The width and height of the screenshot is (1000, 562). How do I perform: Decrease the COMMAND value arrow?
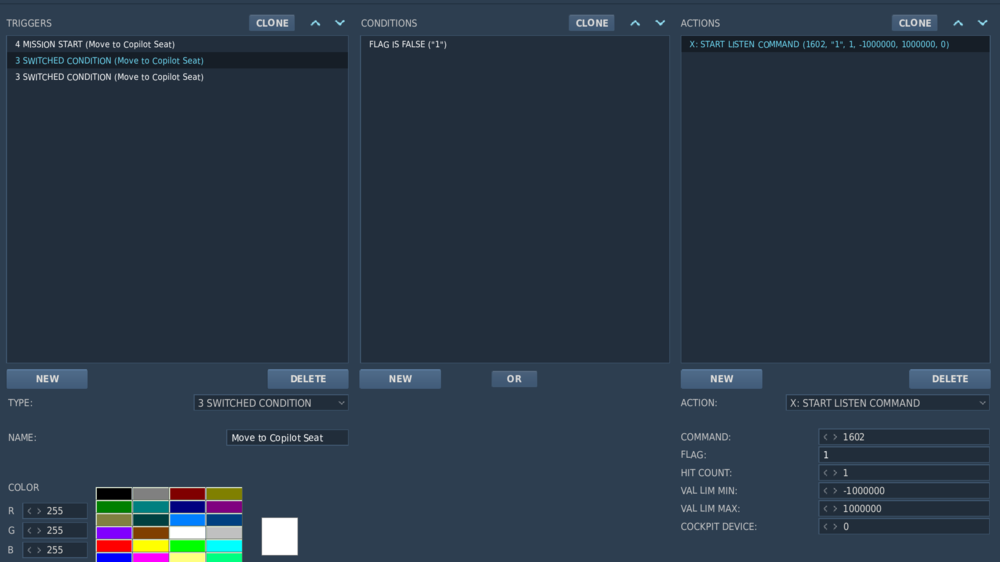[825, 437]
